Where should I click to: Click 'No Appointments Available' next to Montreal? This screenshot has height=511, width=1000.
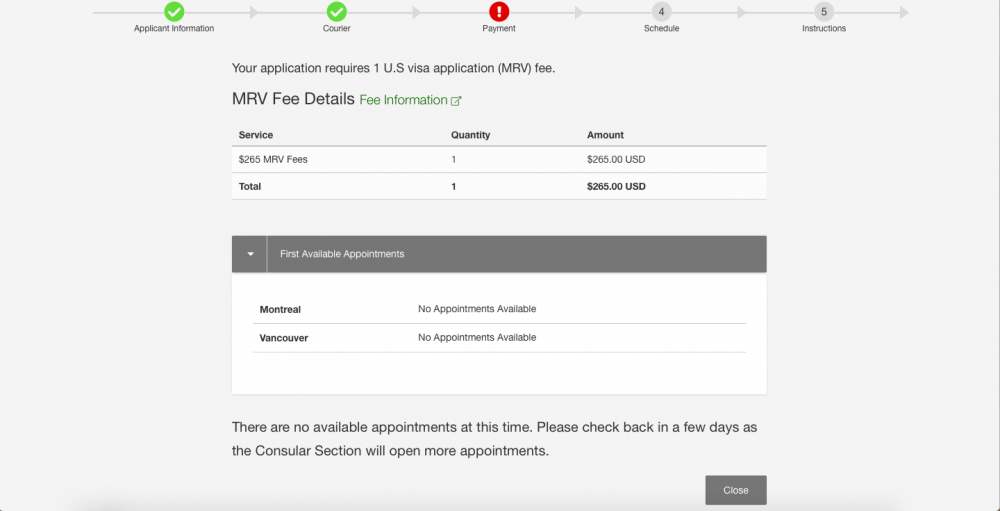coord(477,309)
